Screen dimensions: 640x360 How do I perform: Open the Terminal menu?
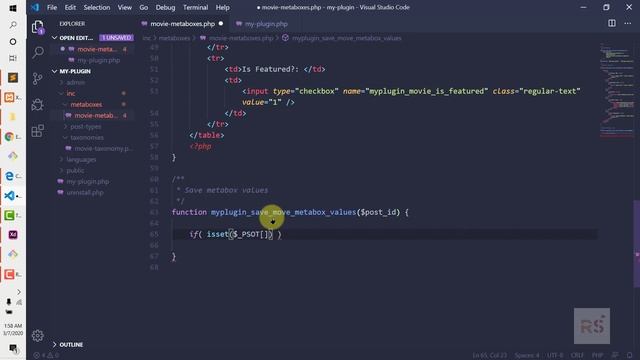196,7
